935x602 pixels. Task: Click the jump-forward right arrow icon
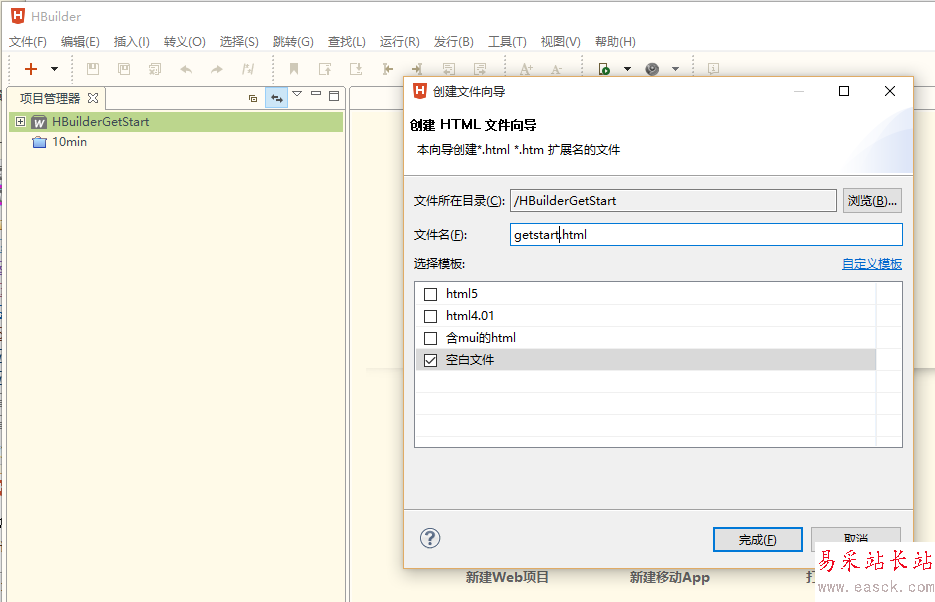coord(417,69)
